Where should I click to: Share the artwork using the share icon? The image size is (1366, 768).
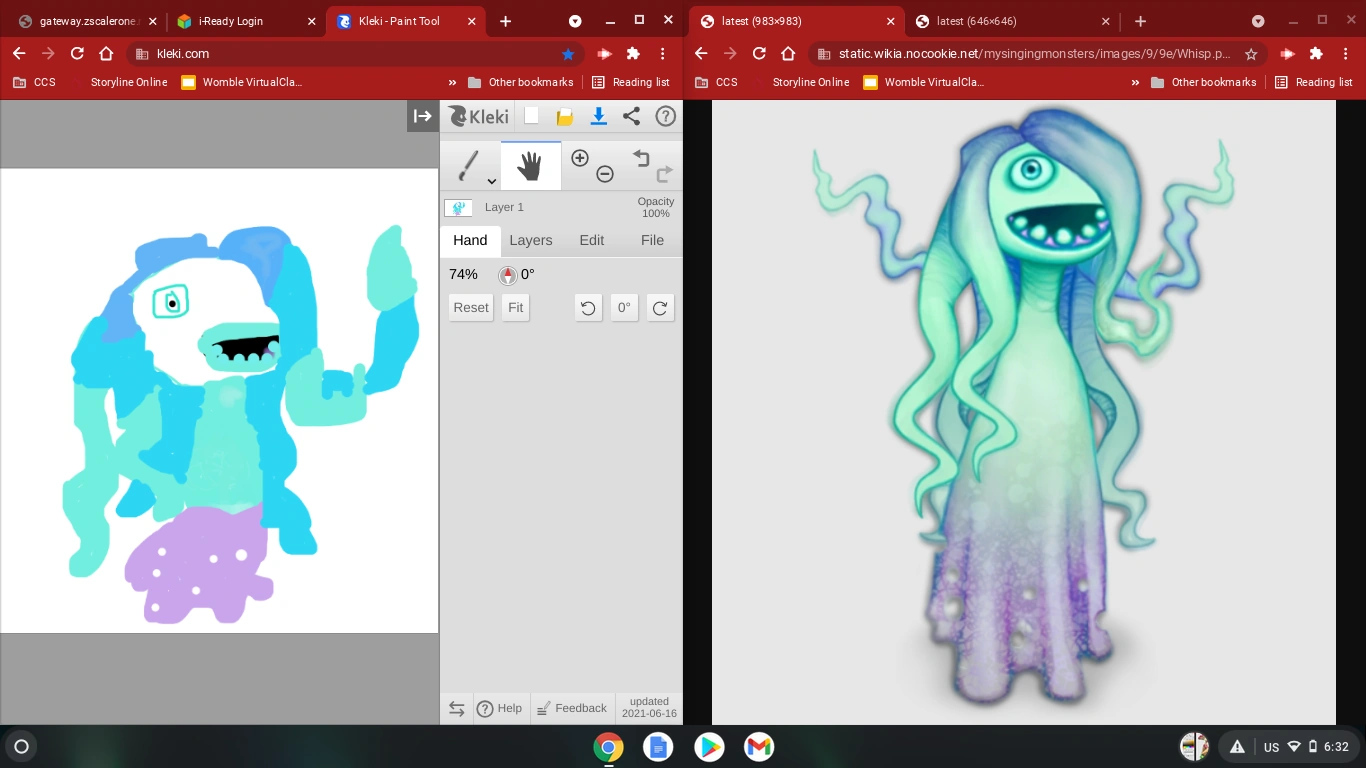(631, 116)
